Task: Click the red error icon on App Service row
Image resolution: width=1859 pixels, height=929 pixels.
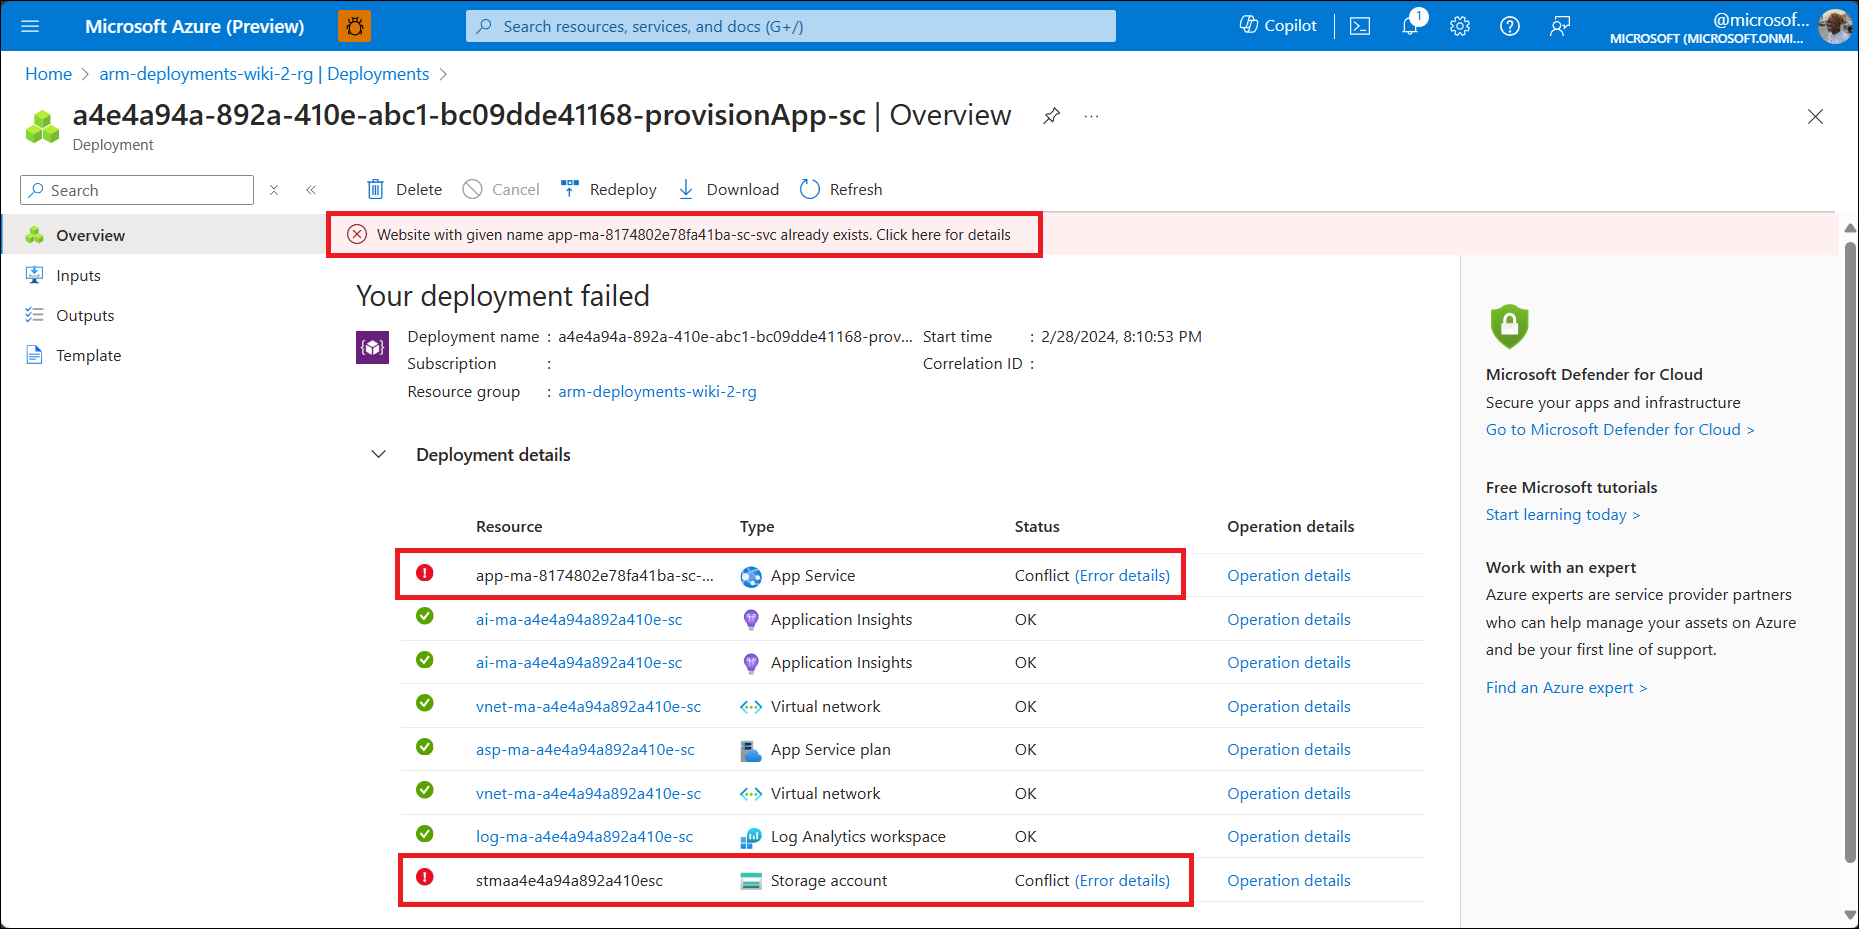Action: coord(425,573)
